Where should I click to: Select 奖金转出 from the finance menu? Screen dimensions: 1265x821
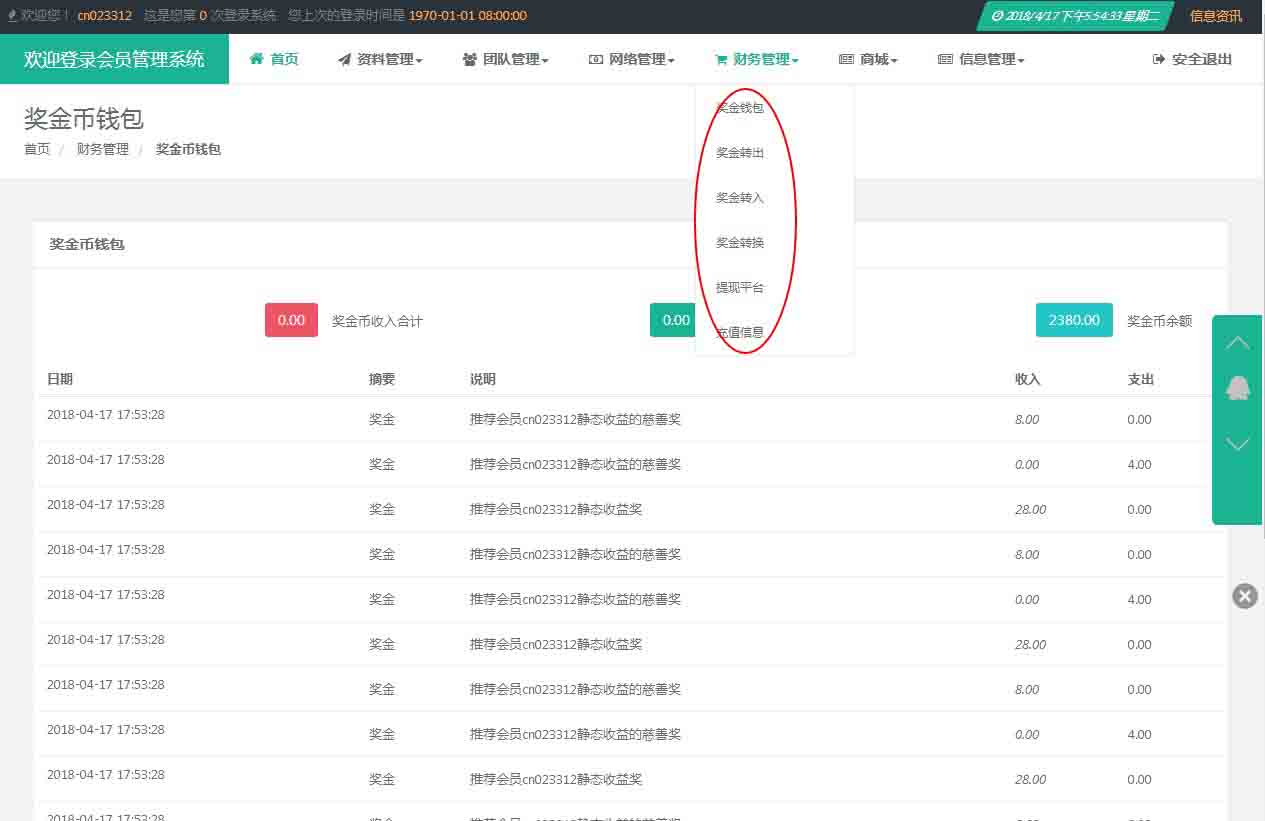tap(740, 153)
